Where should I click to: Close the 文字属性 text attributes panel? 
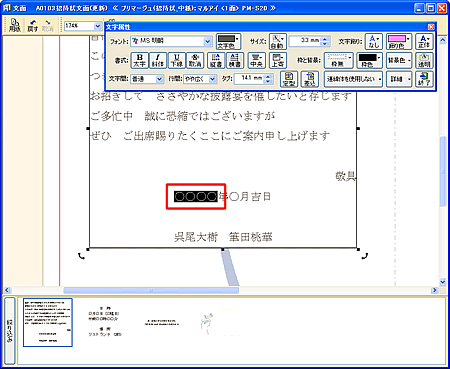point(431,27)
